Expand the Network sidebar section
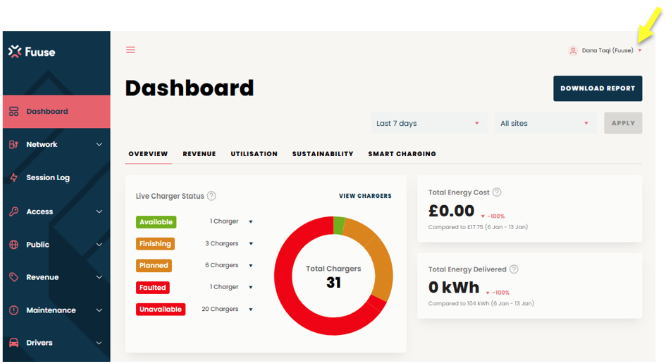The height and width of the screenshot is (364, 672). click(99, 144)
